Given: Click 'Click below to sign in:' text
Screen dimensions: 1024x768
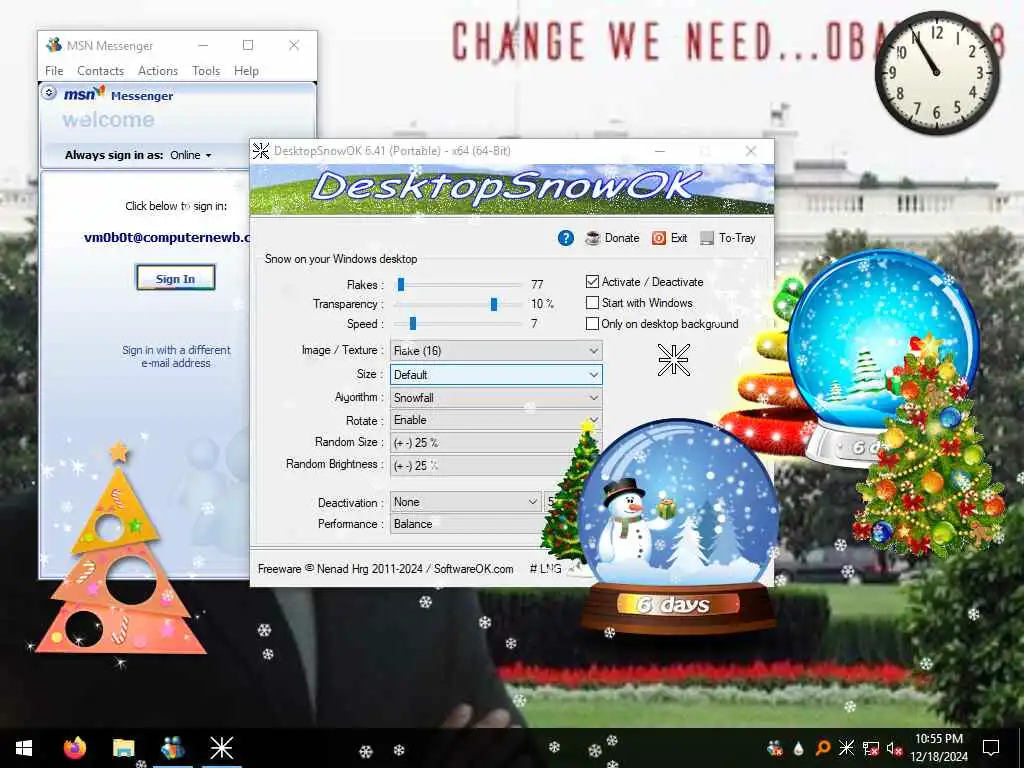Looking at the screenshot, I should point(176,206).
